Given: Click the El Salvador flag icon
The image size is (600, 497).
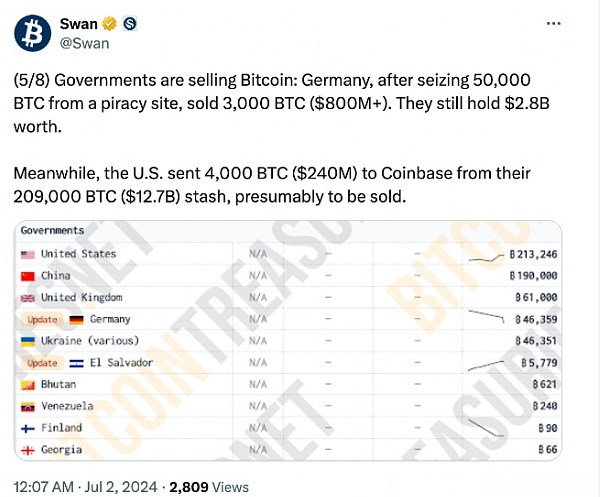Looking at the screenshot, I should point(76,363).
